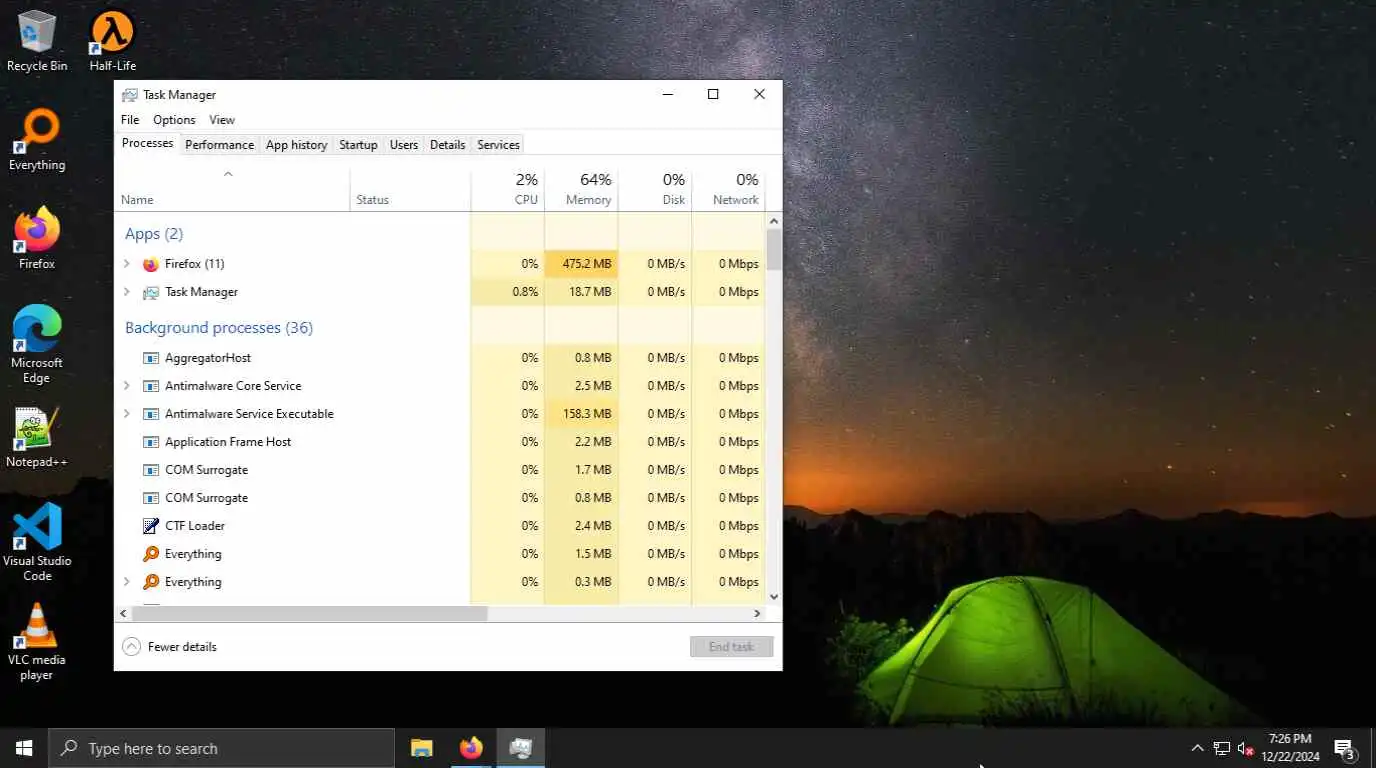Click the vertical scrollbar thumb in process list
Image resolution: width=1376 pixels, height=768 pixels.
click(774, 249)
